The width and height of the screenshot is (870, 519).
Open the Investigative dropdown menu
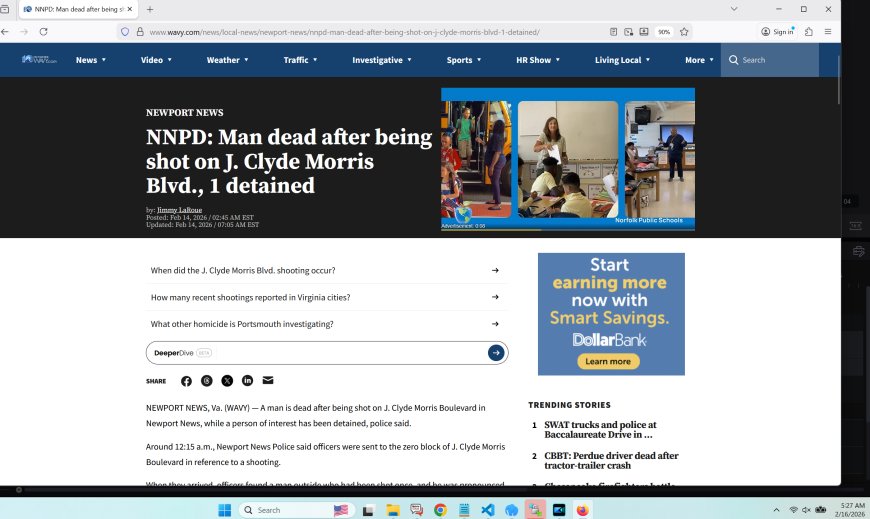coord(381,60)
